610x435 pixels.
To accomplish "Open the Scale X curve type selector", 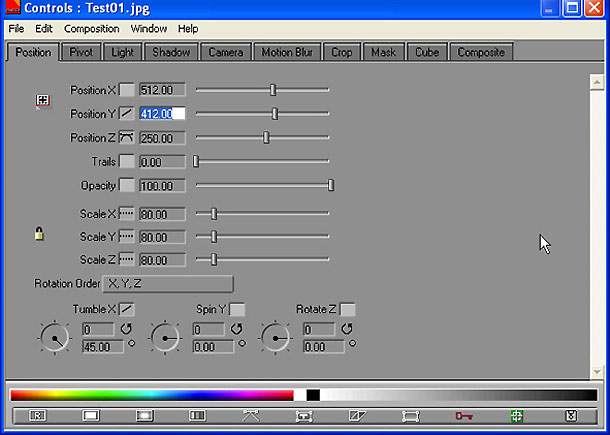I will pyautogui.click(x=127, y=213).
